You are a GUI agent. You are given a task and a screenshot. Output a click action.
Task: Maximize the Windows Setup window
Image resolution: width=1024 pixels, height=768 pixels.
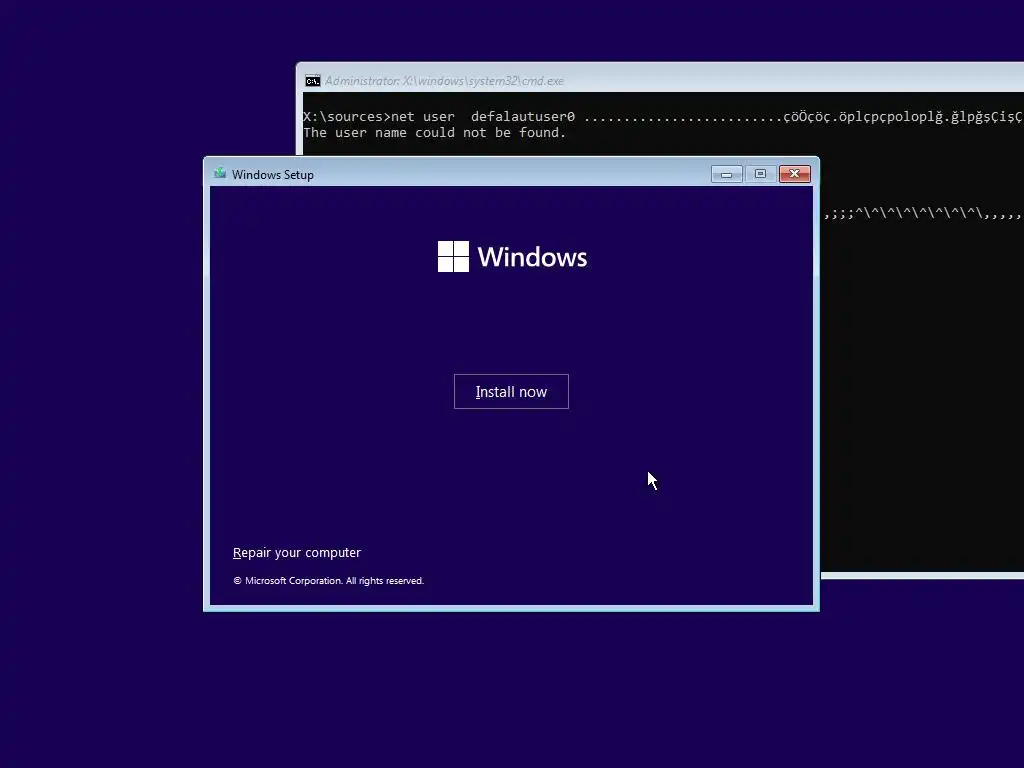point(760,174)
